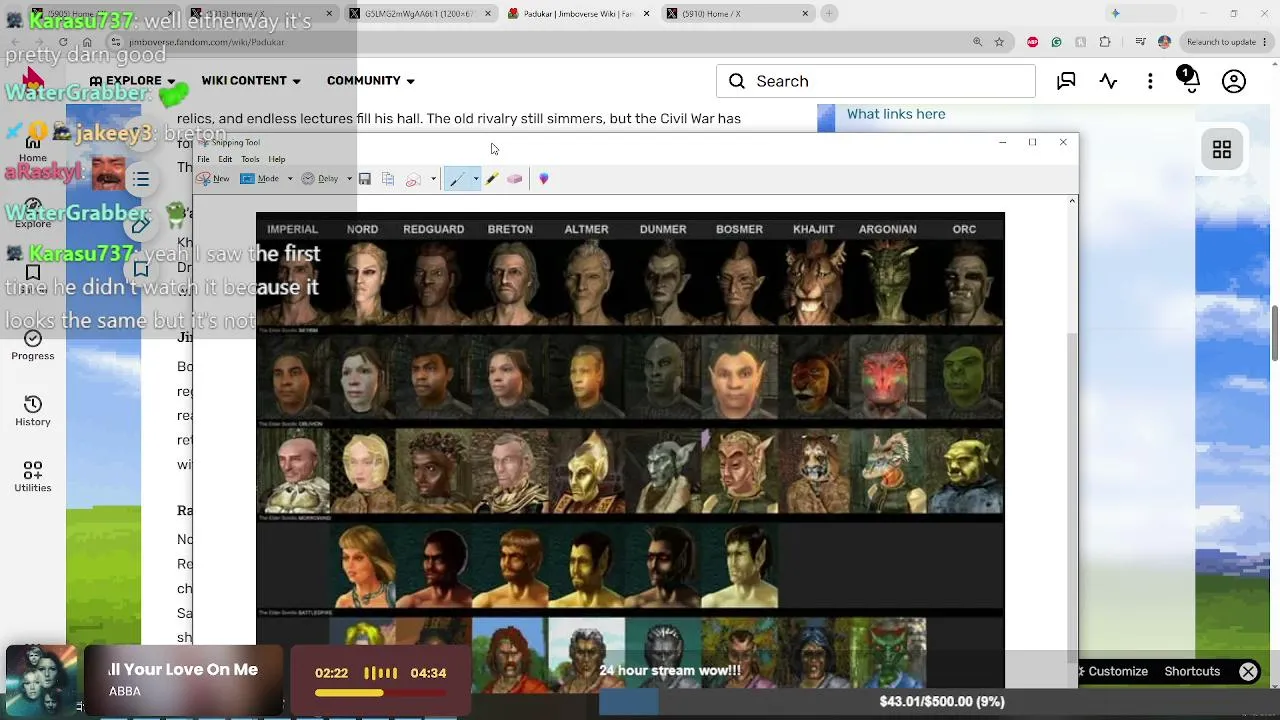Select the Highlighter tool in Snipping Tool
1280x720 pixels.
point(492,179)
